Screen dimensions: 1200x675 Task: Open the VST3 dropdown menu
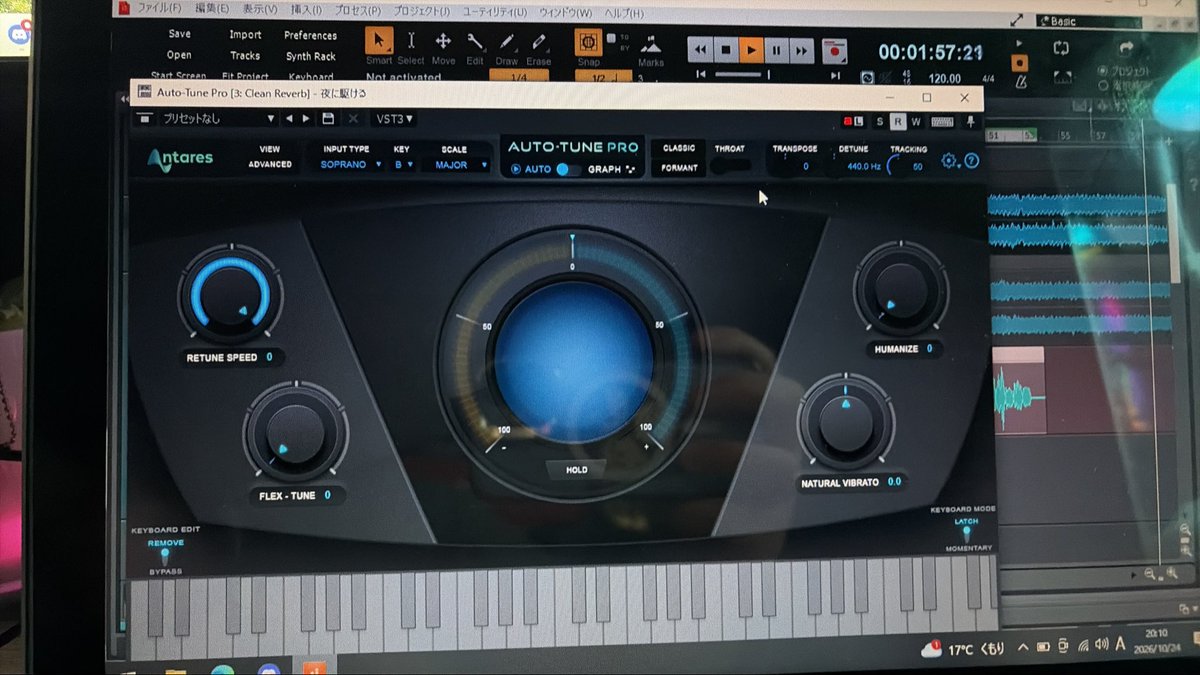[x=394, y=118]
